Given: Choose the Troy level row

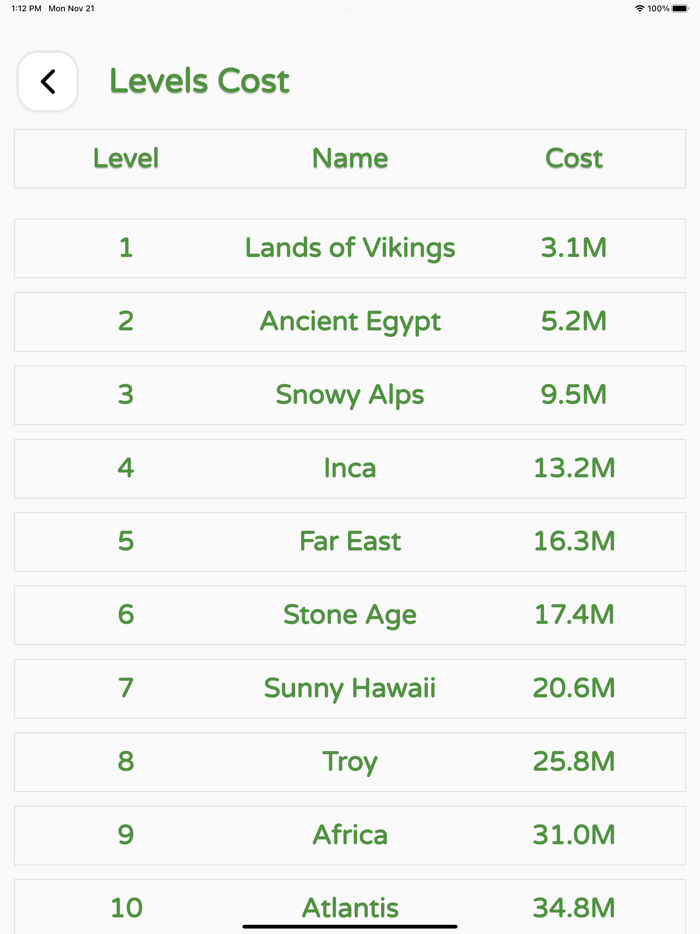Looking at the screenshot, I should (350, 762).
